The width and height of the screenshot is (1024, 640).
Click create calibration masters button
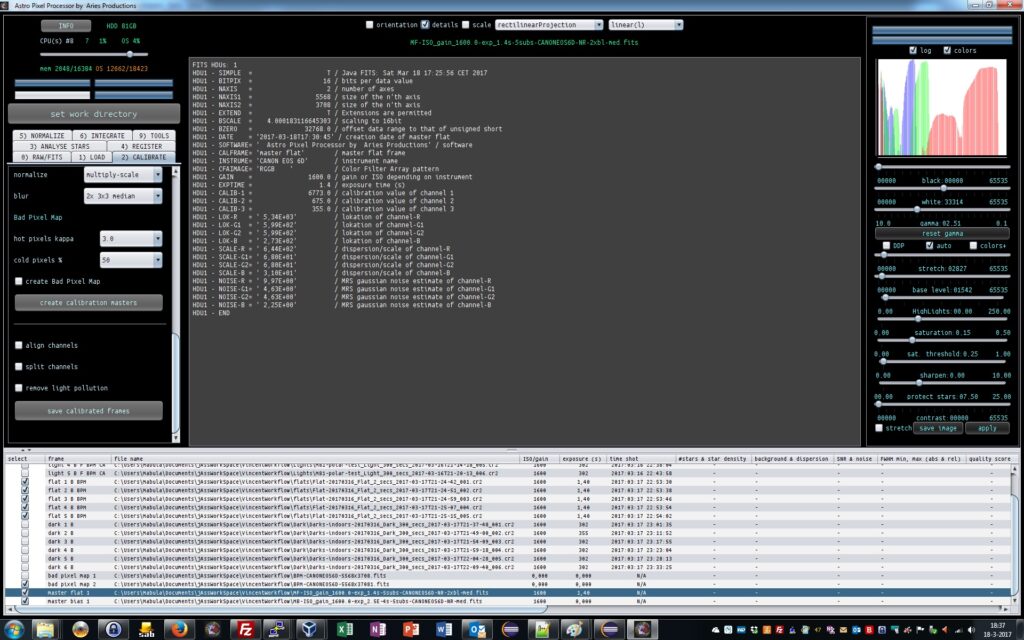click(x=88, y=302)
